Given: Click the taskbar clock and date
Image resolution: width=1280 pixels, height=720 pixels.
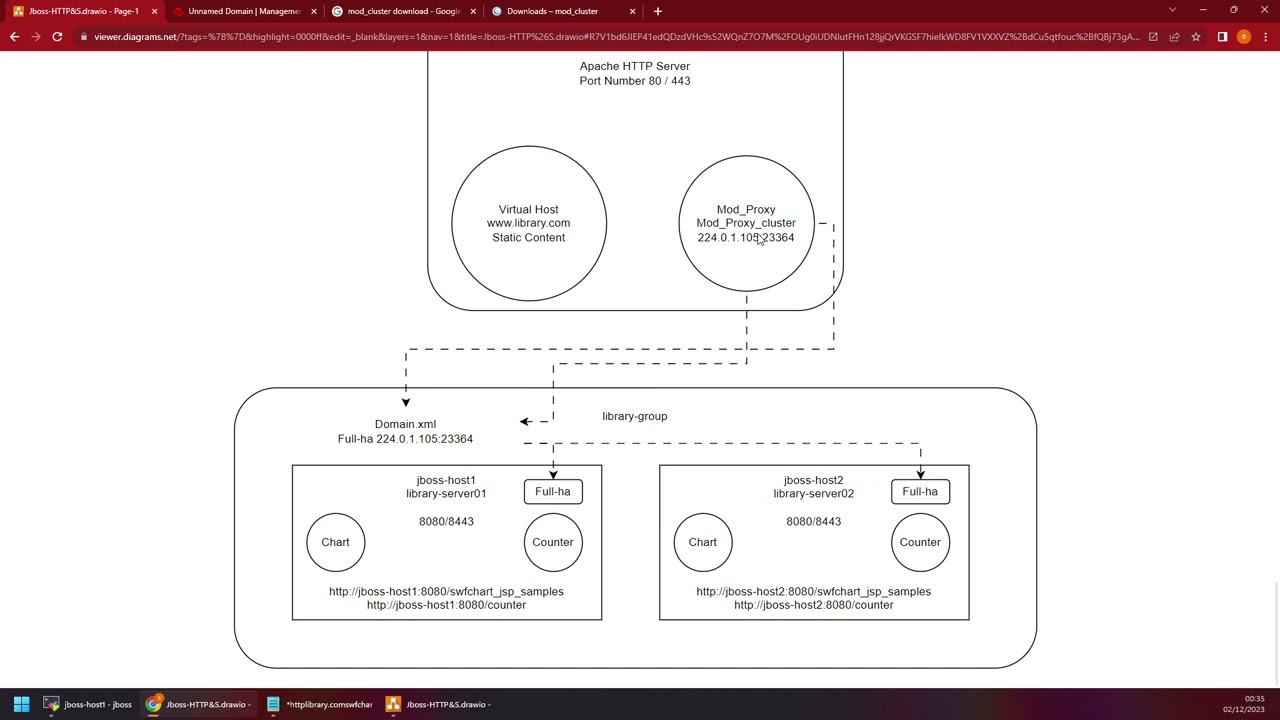Looking at the screenshot, I should [1243, 704].
